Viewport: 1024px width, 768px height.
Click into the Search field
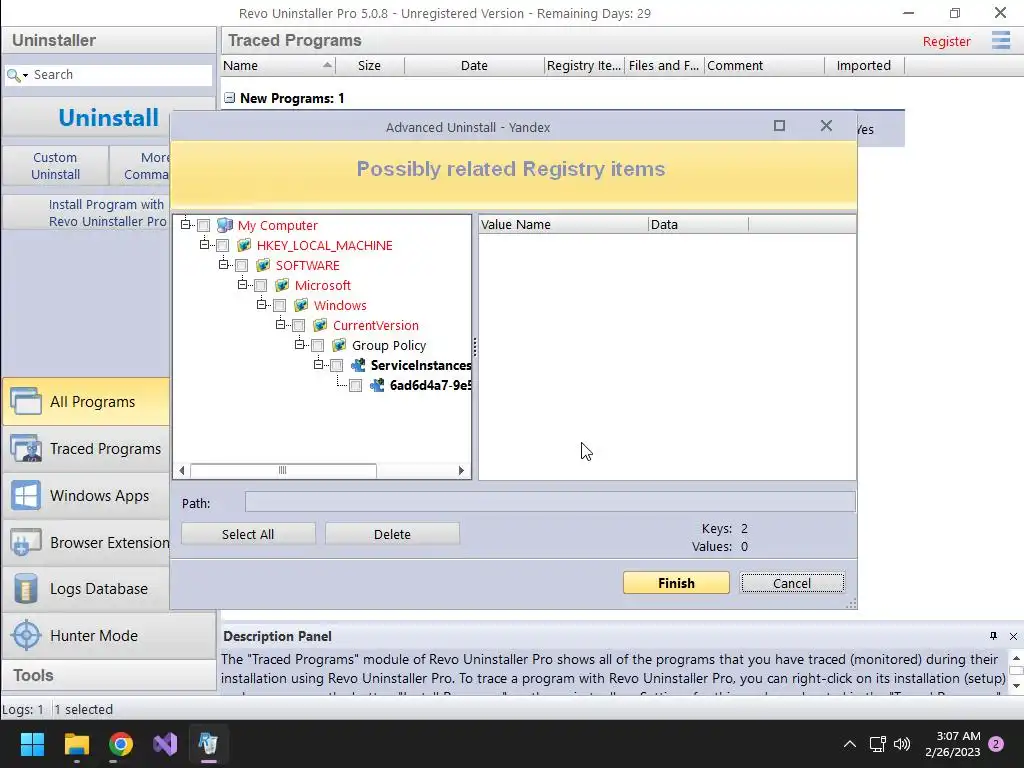(x=121, y=75)
